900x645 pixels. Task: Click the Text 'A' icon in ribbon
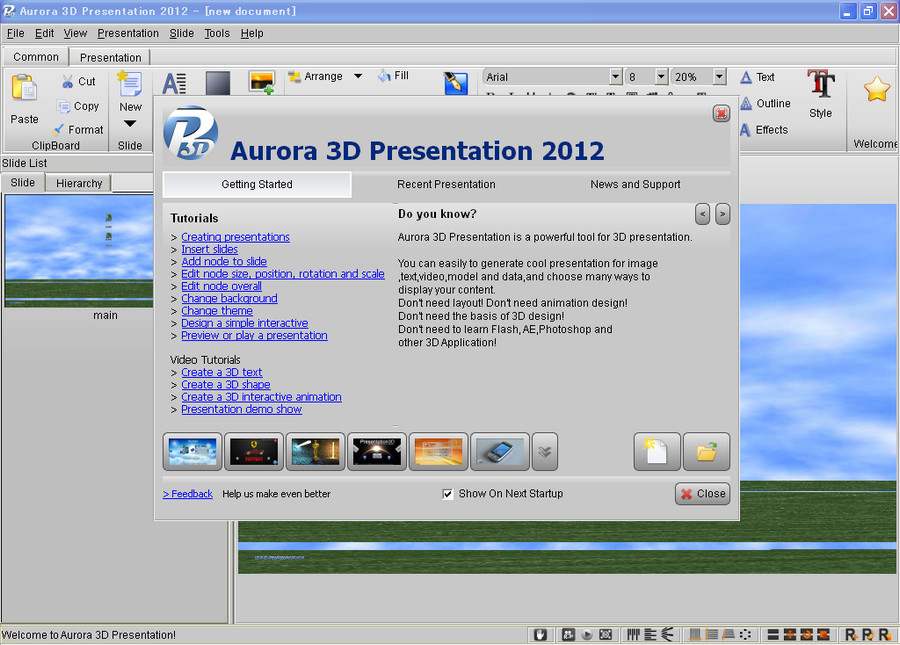[x=746, y=77]
